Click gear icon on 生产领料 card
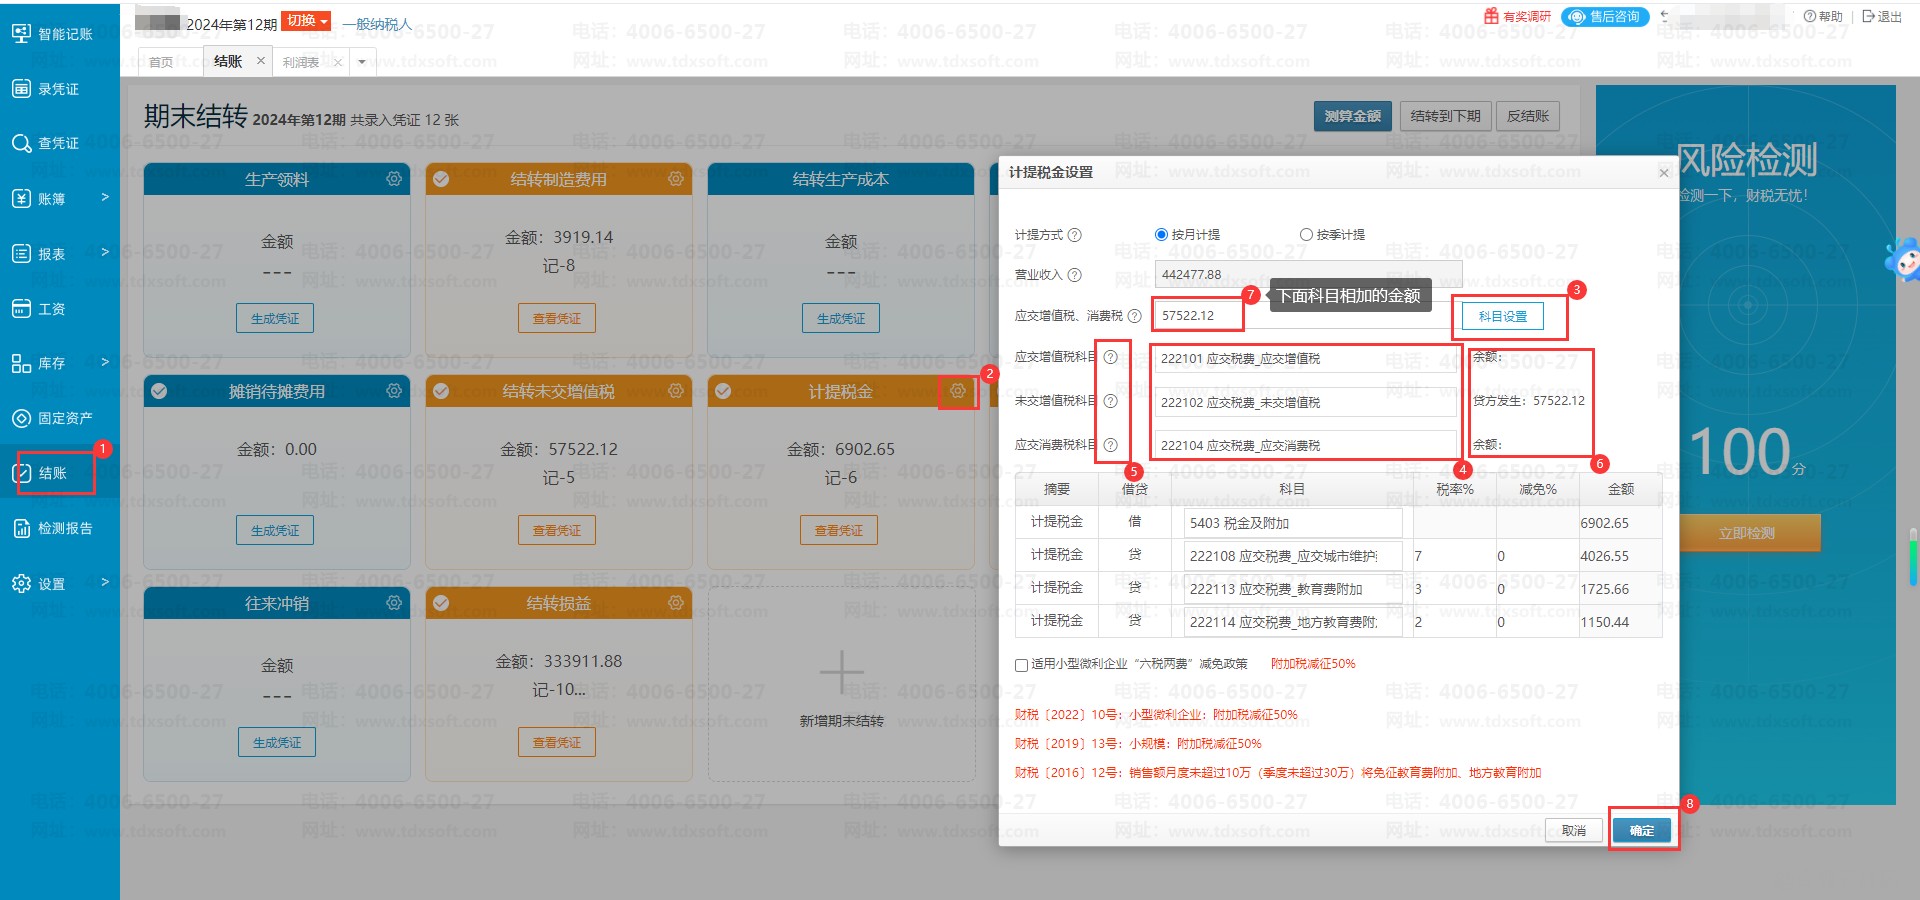 click(394, 179)
